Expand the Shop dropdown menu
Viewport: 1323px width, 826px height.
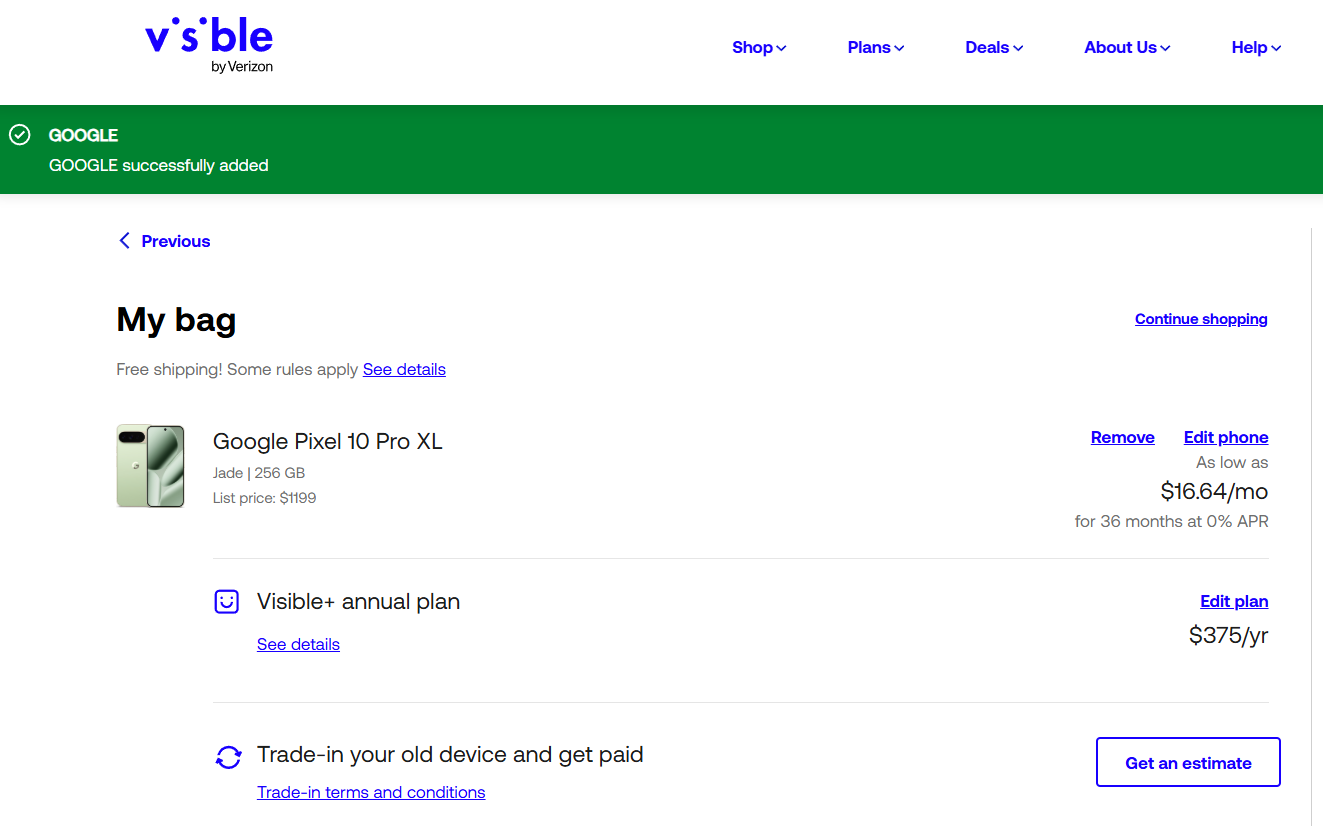pos(759,47)
